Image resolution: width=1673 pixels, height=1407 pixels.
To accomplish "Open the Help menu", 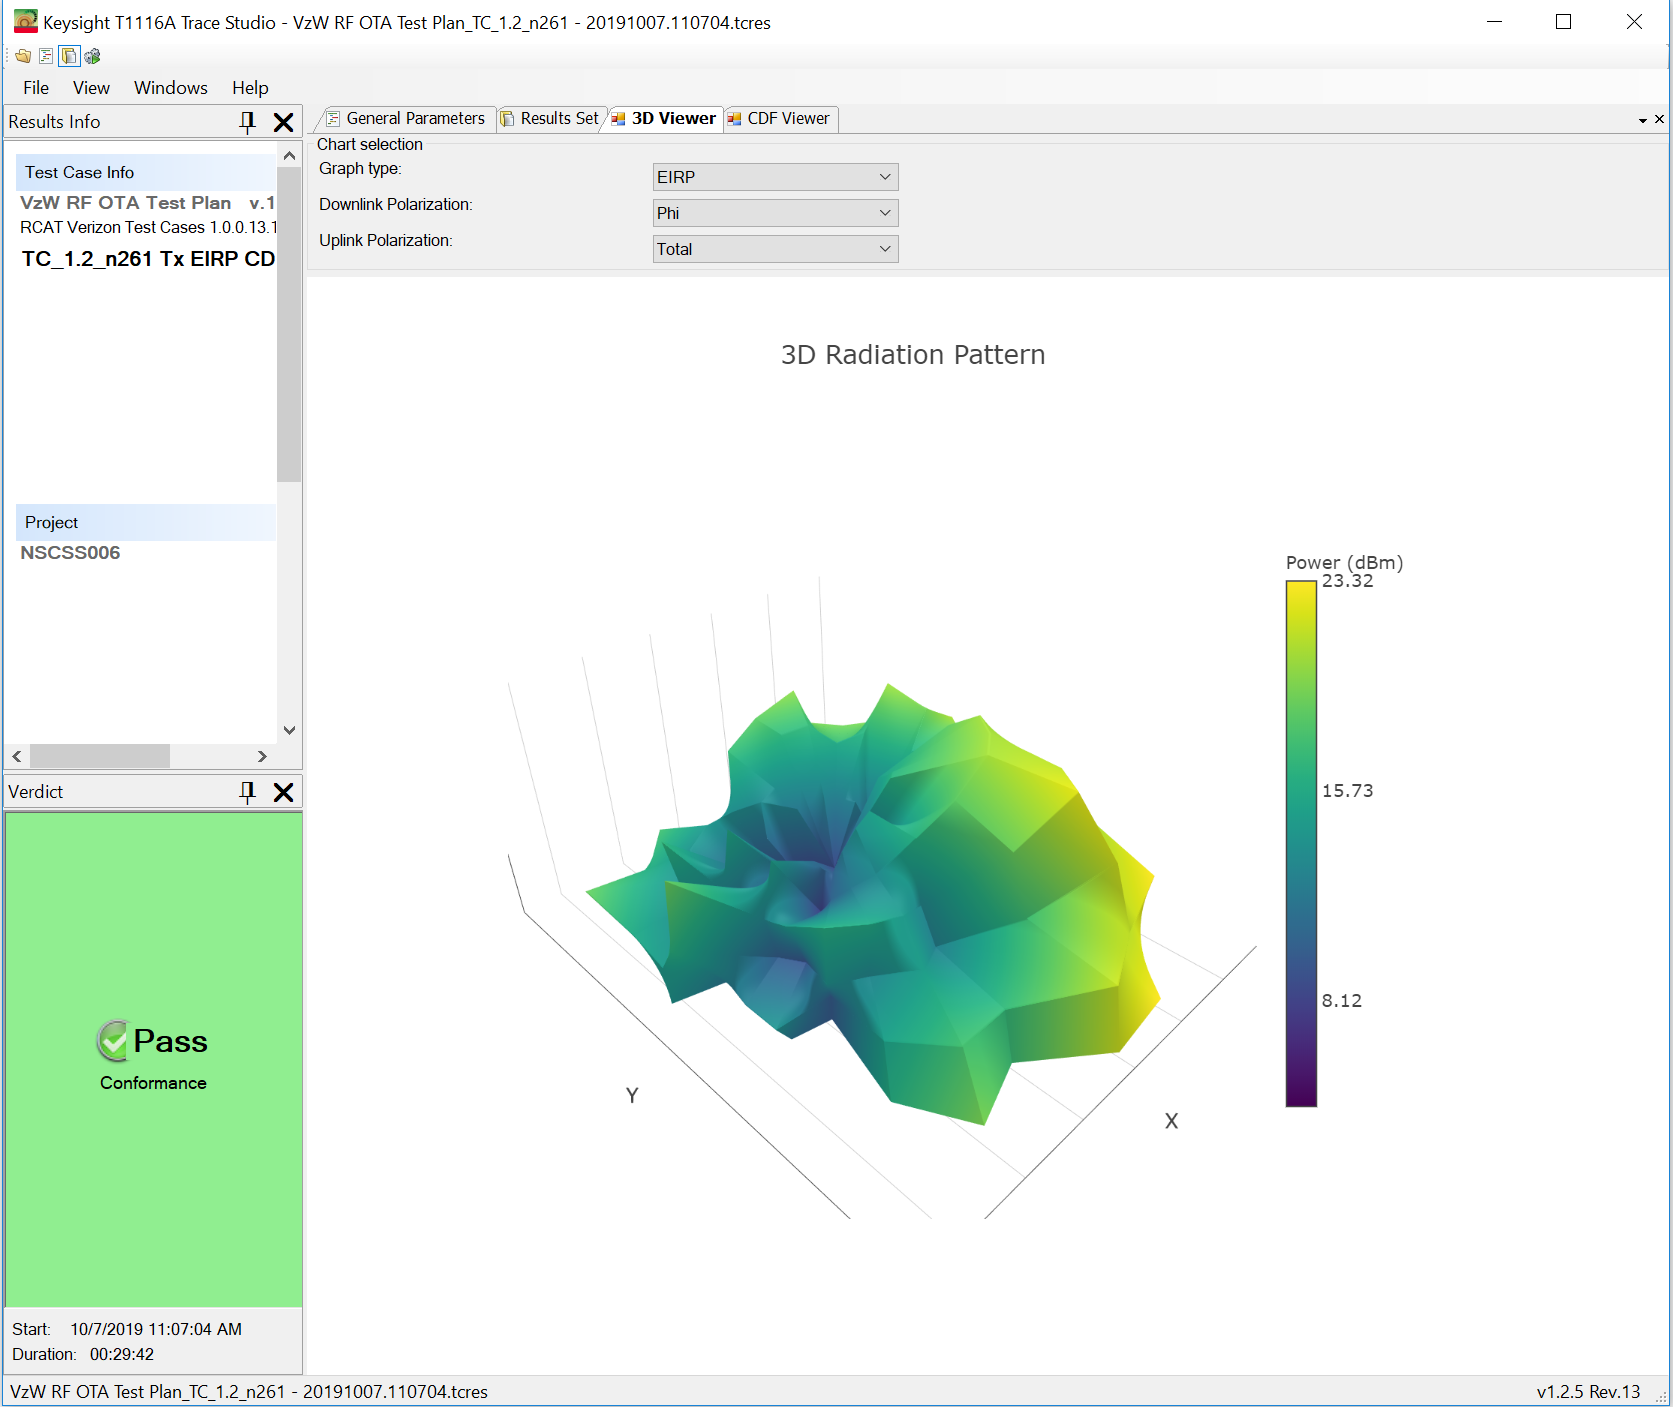I will pyautogui.click(x=250, y=88).
